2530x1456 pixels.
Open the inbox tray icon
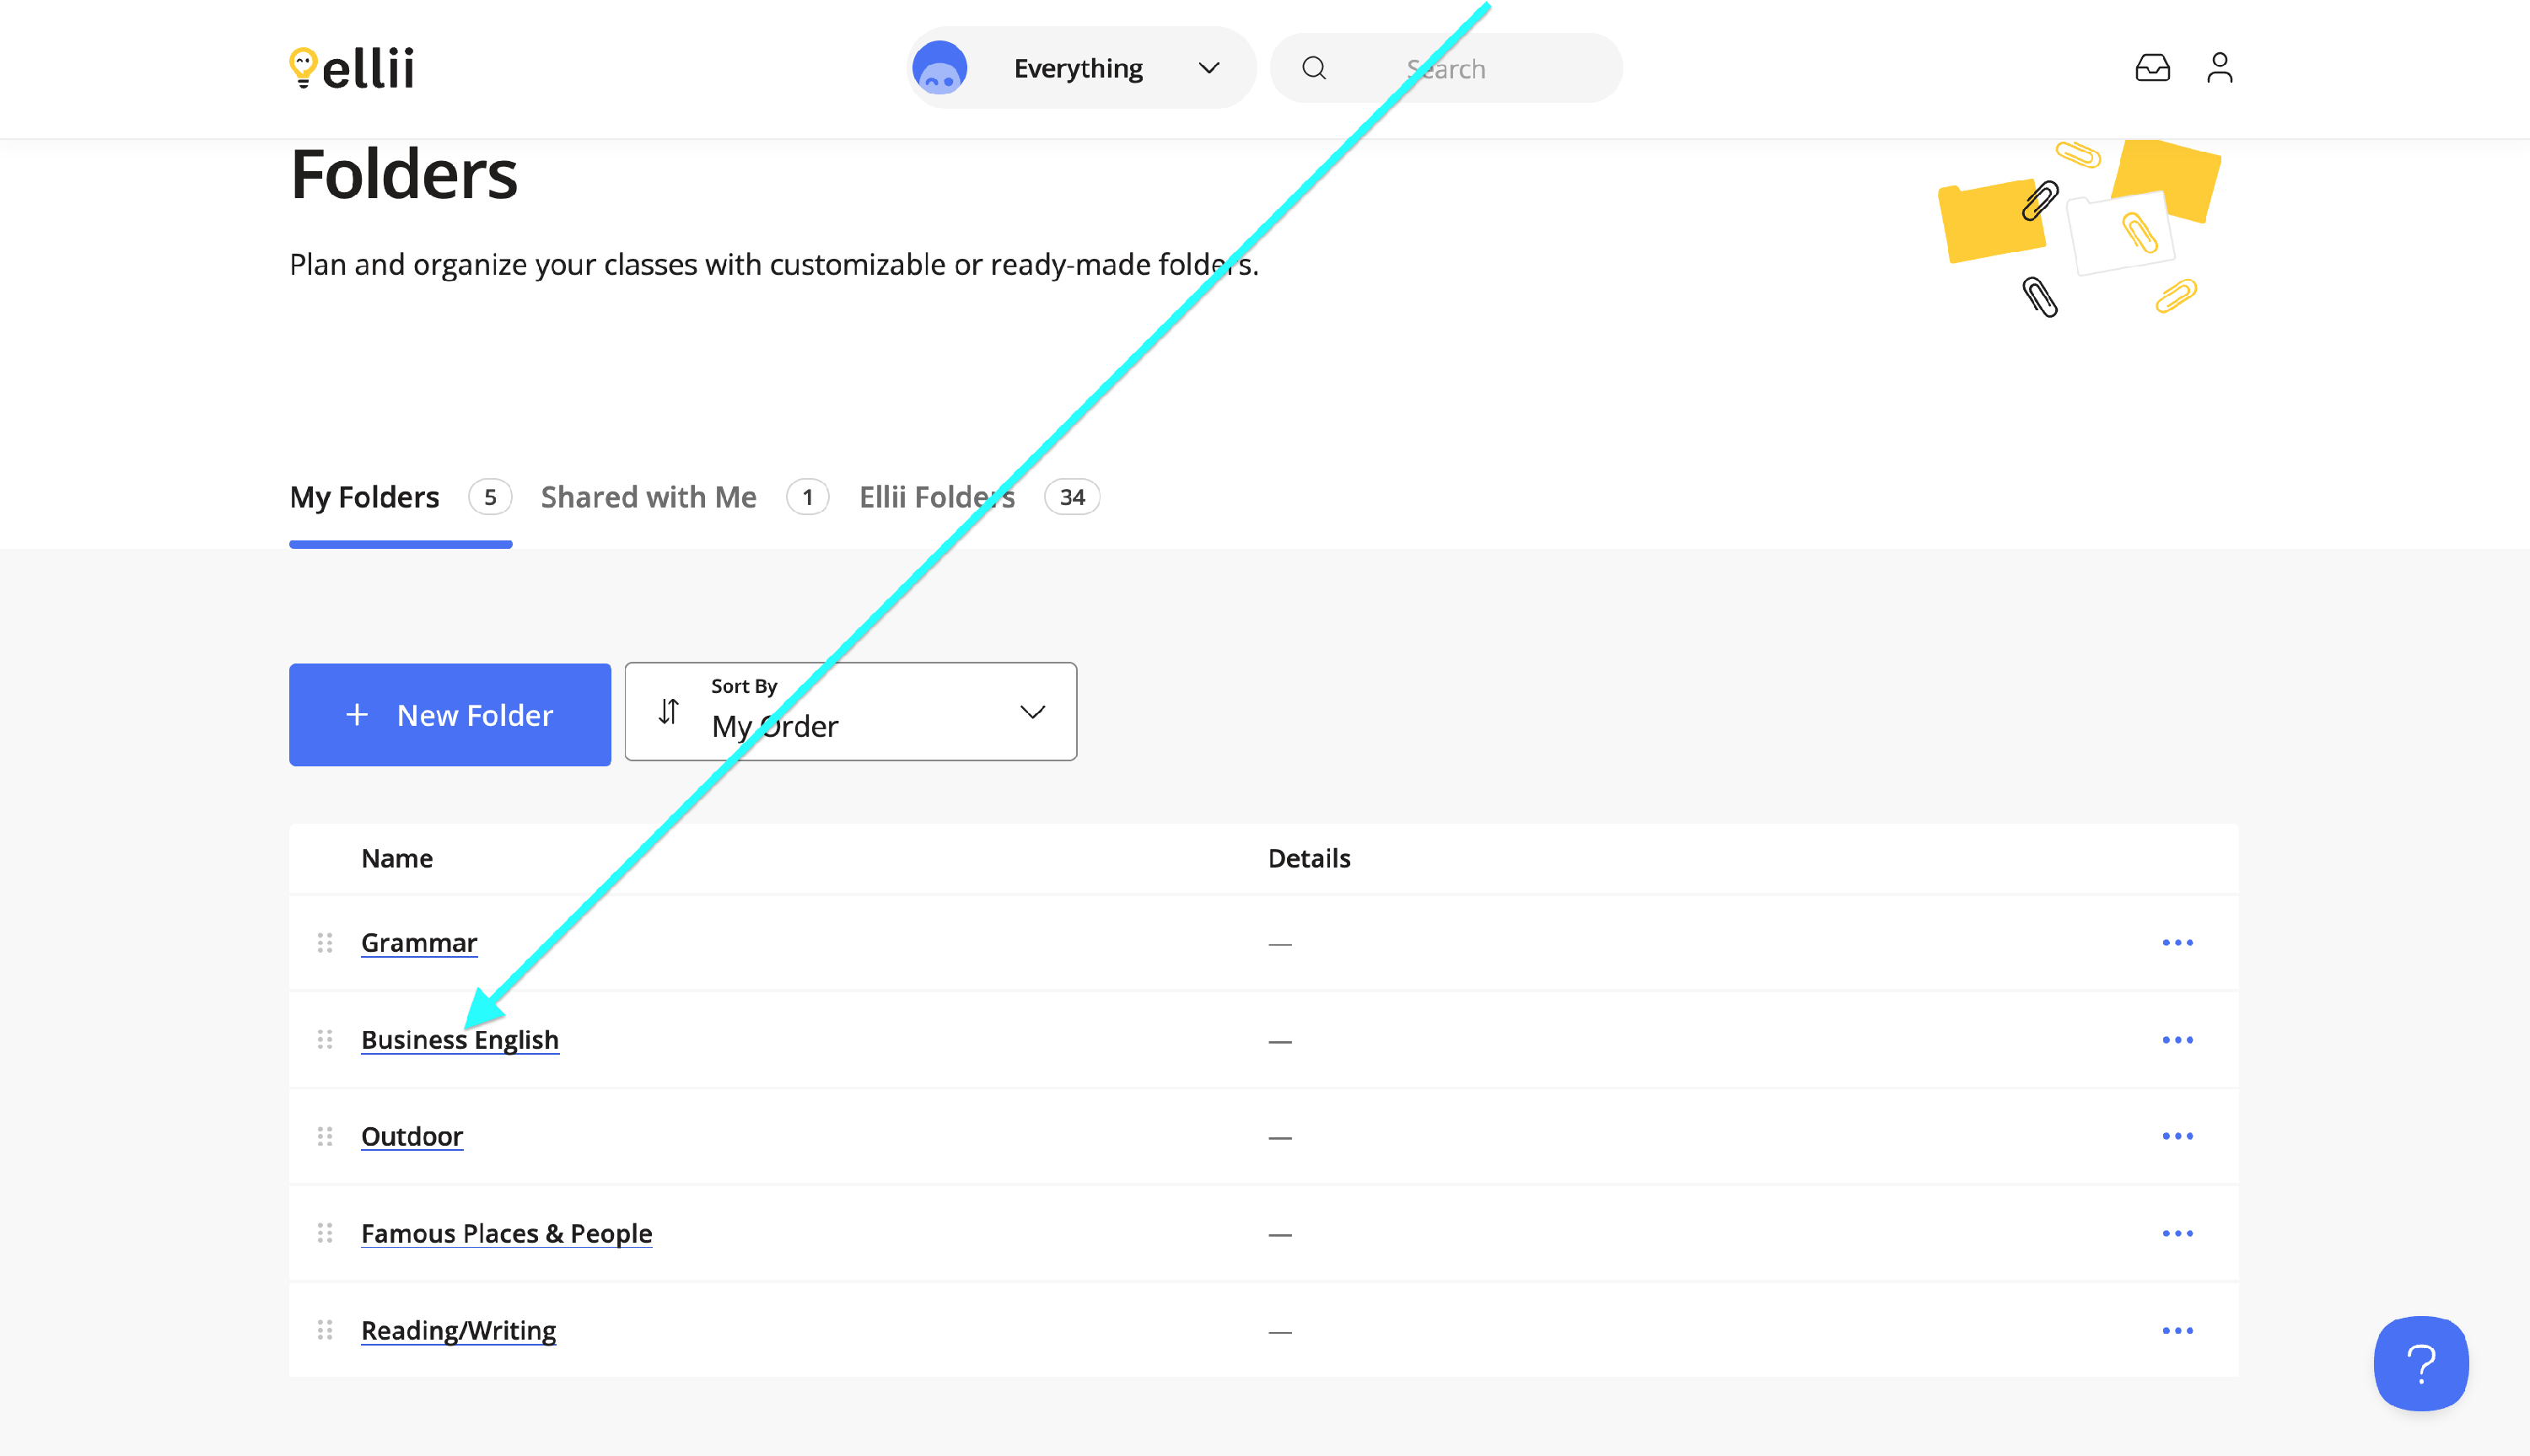(x=2152, y=68)
